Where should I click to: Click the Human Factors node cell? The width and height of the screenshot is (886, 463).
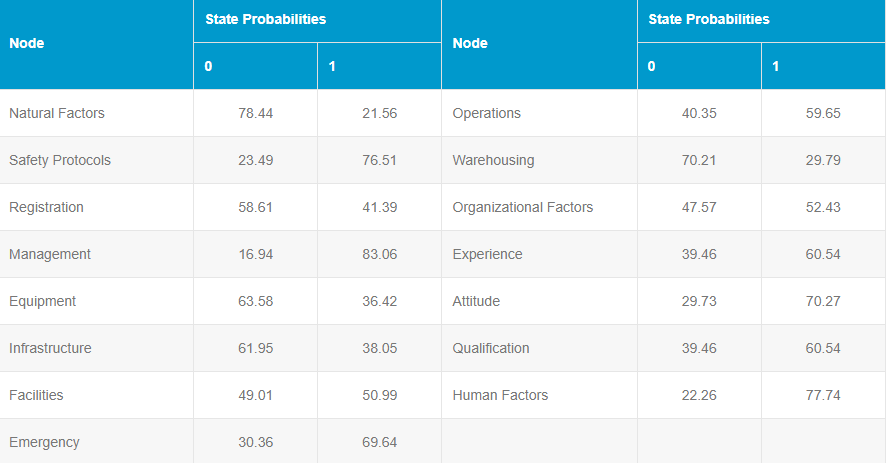click(x=501, y=395)
